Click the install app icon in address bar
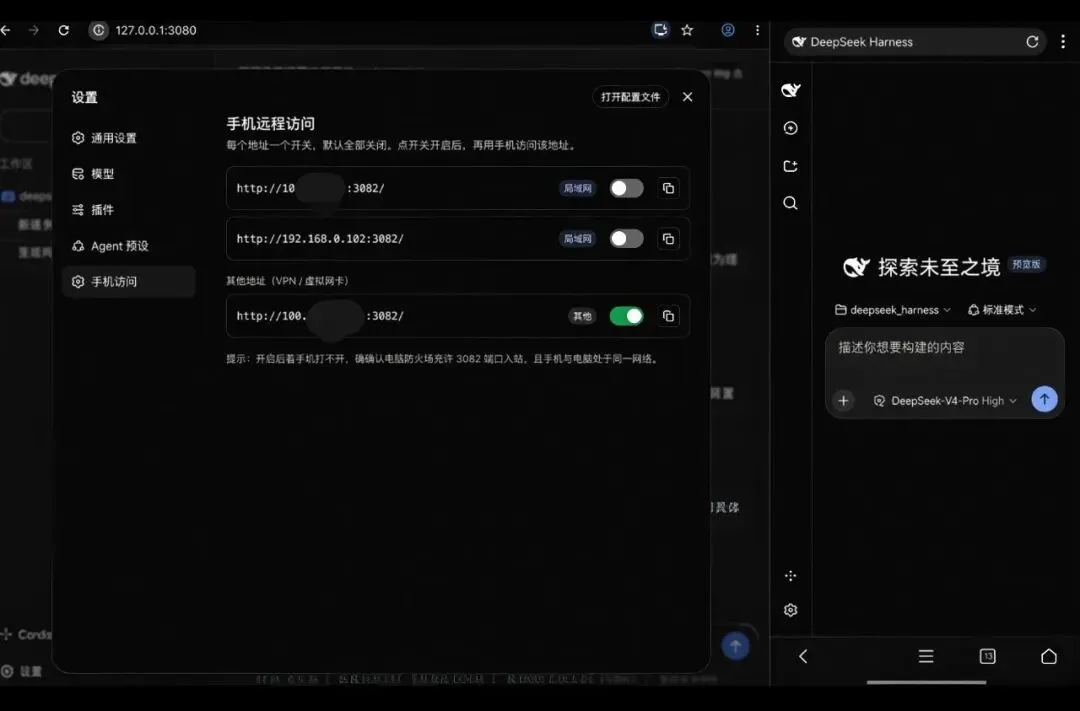1080x711 pixels. tap(660, 30)
